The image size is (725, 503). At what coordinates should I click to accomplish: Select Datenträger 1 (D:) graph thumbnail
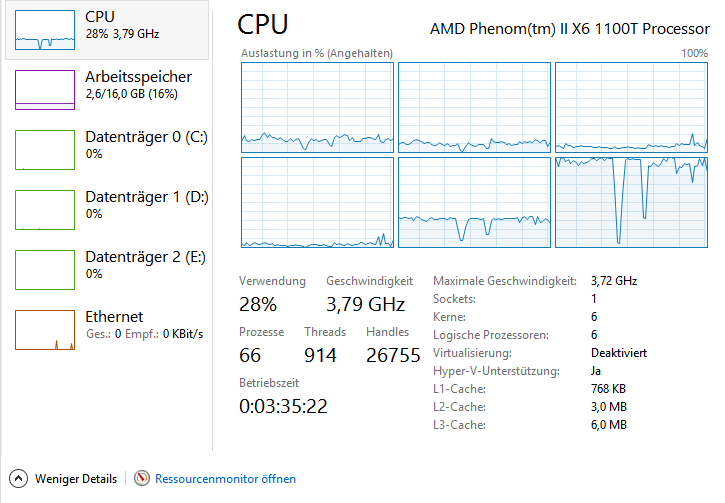(45, 210)
